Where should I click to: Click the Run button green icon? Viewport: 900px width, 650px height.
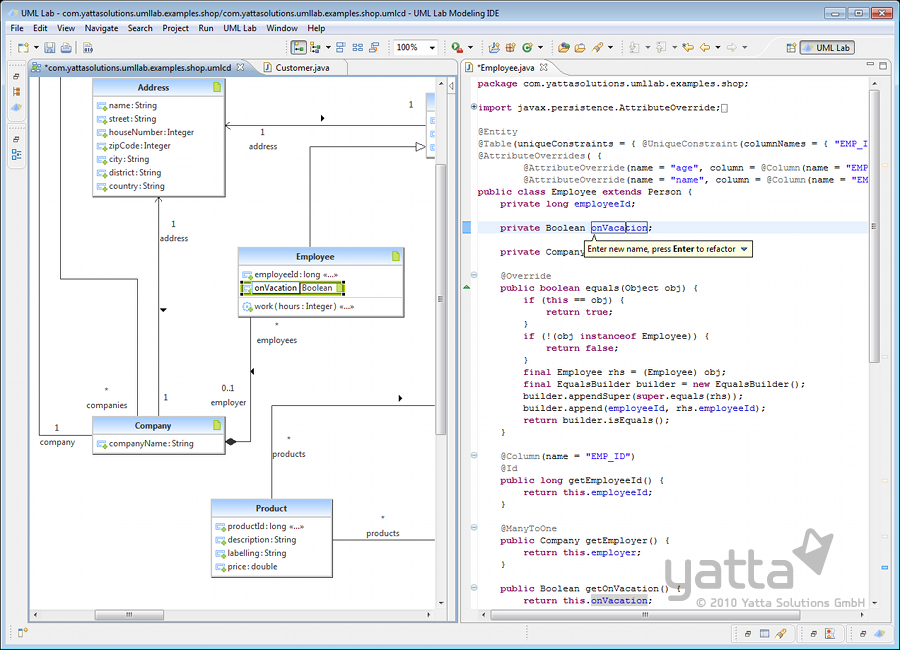point(457,47)
